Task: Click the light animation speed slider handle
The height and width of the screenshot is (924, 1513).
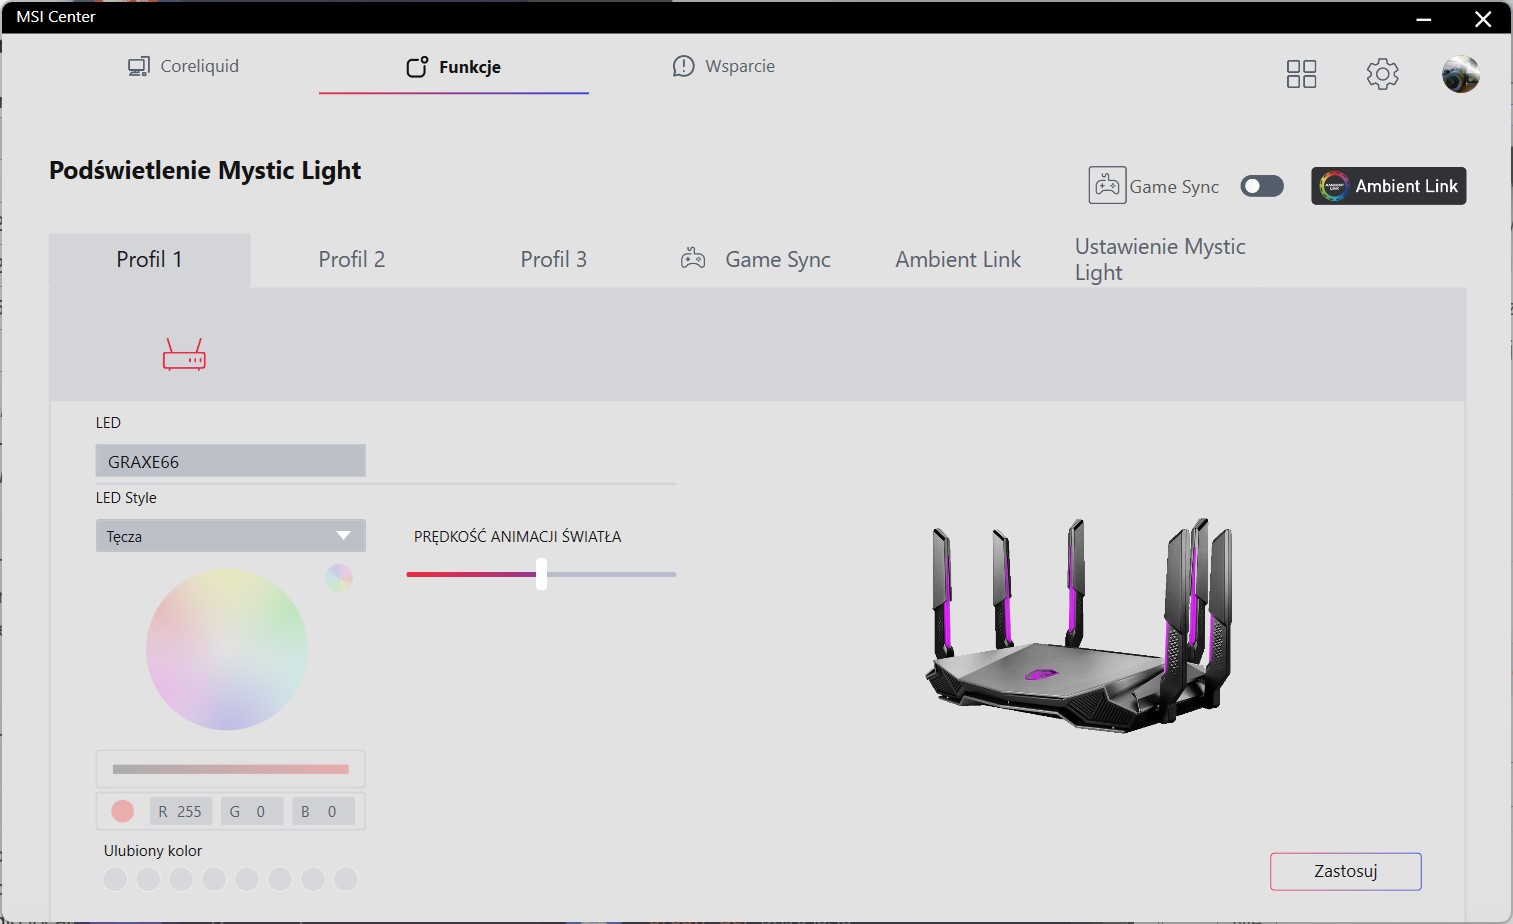Action: 541,574
